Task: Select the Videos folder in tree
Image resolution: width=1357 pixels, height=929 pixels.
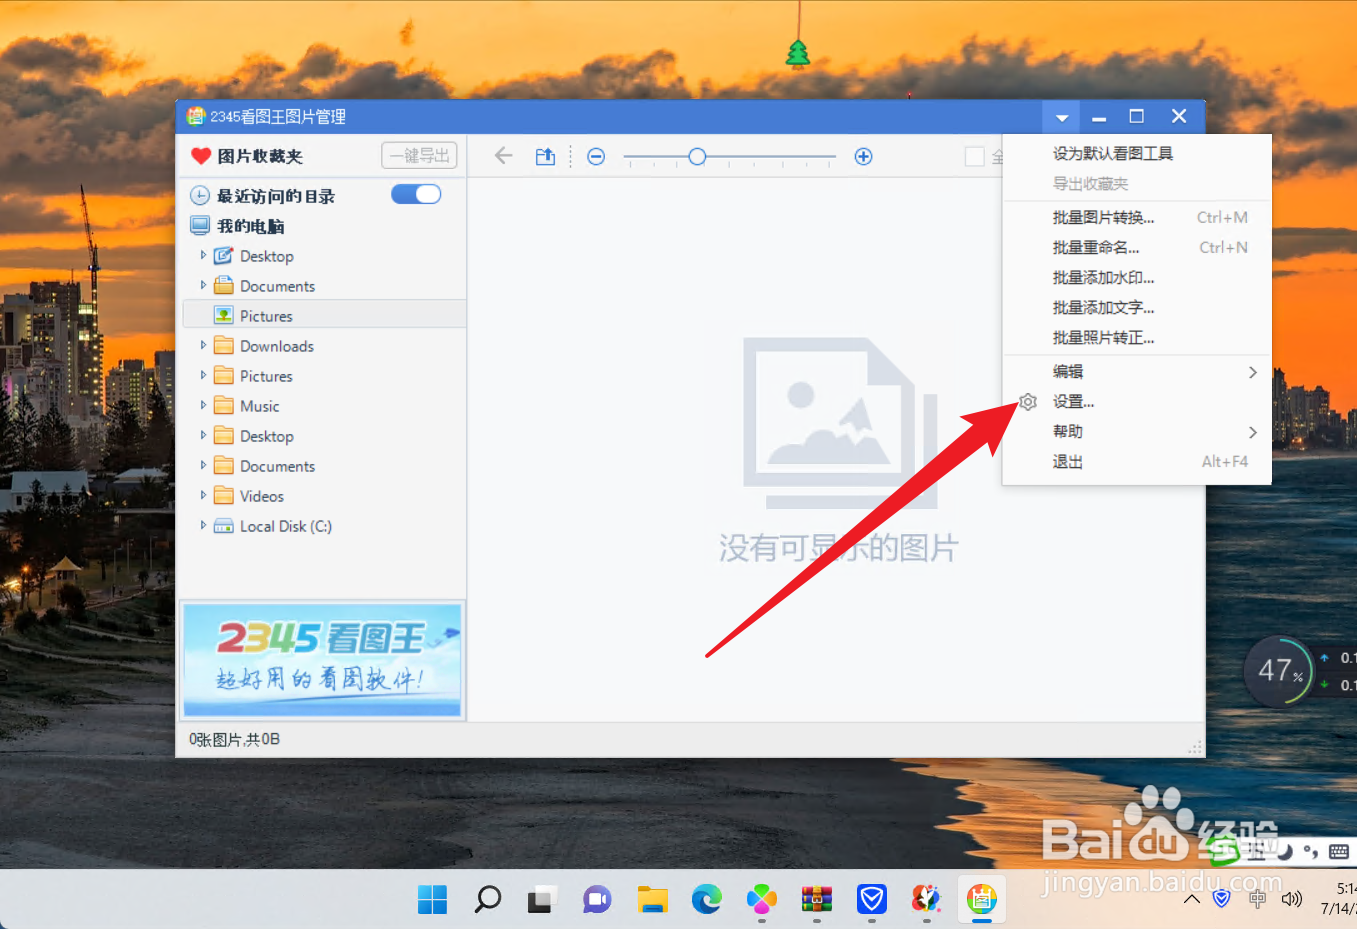Action: [x=261, y=496]
